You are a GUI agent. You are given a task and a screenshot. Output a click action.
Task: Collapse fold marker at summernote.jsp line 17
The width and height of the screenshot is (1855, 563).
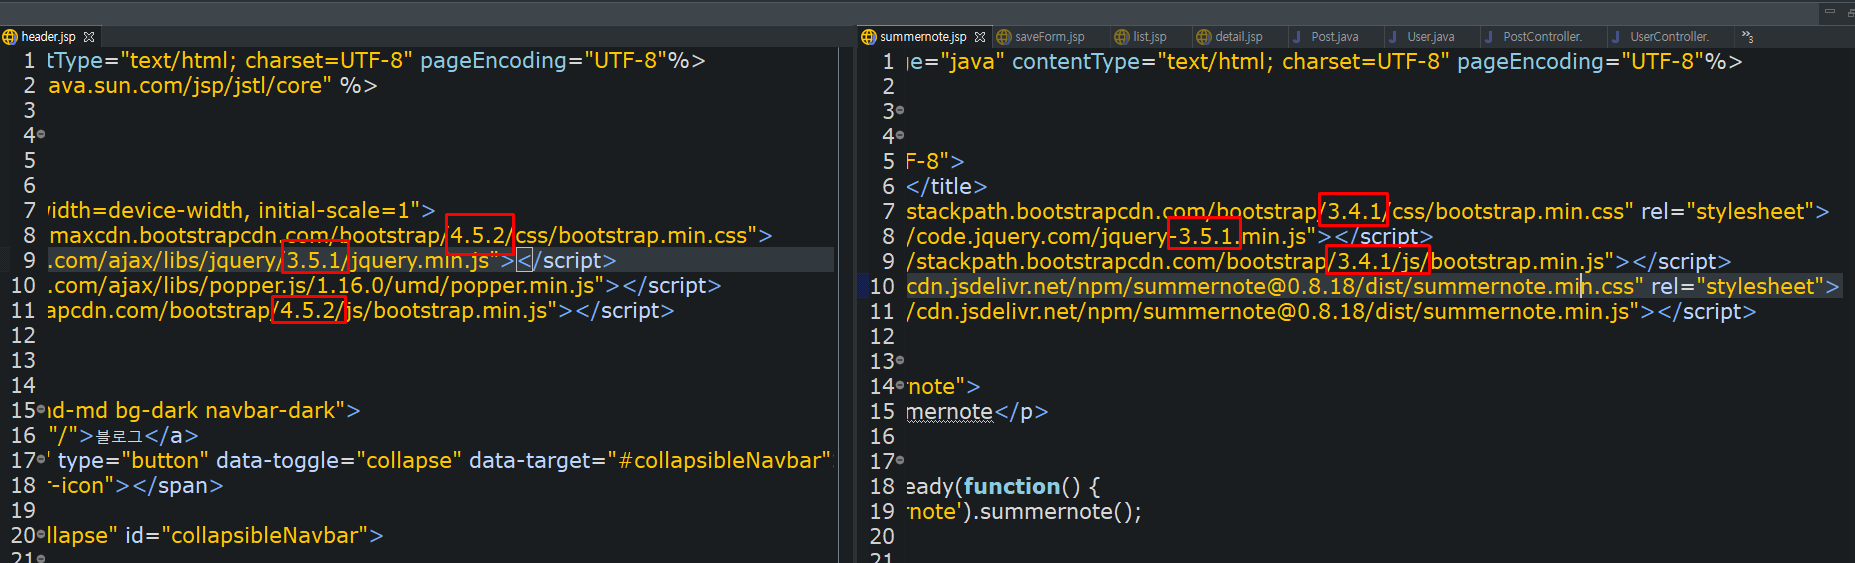tap(900, 460)
